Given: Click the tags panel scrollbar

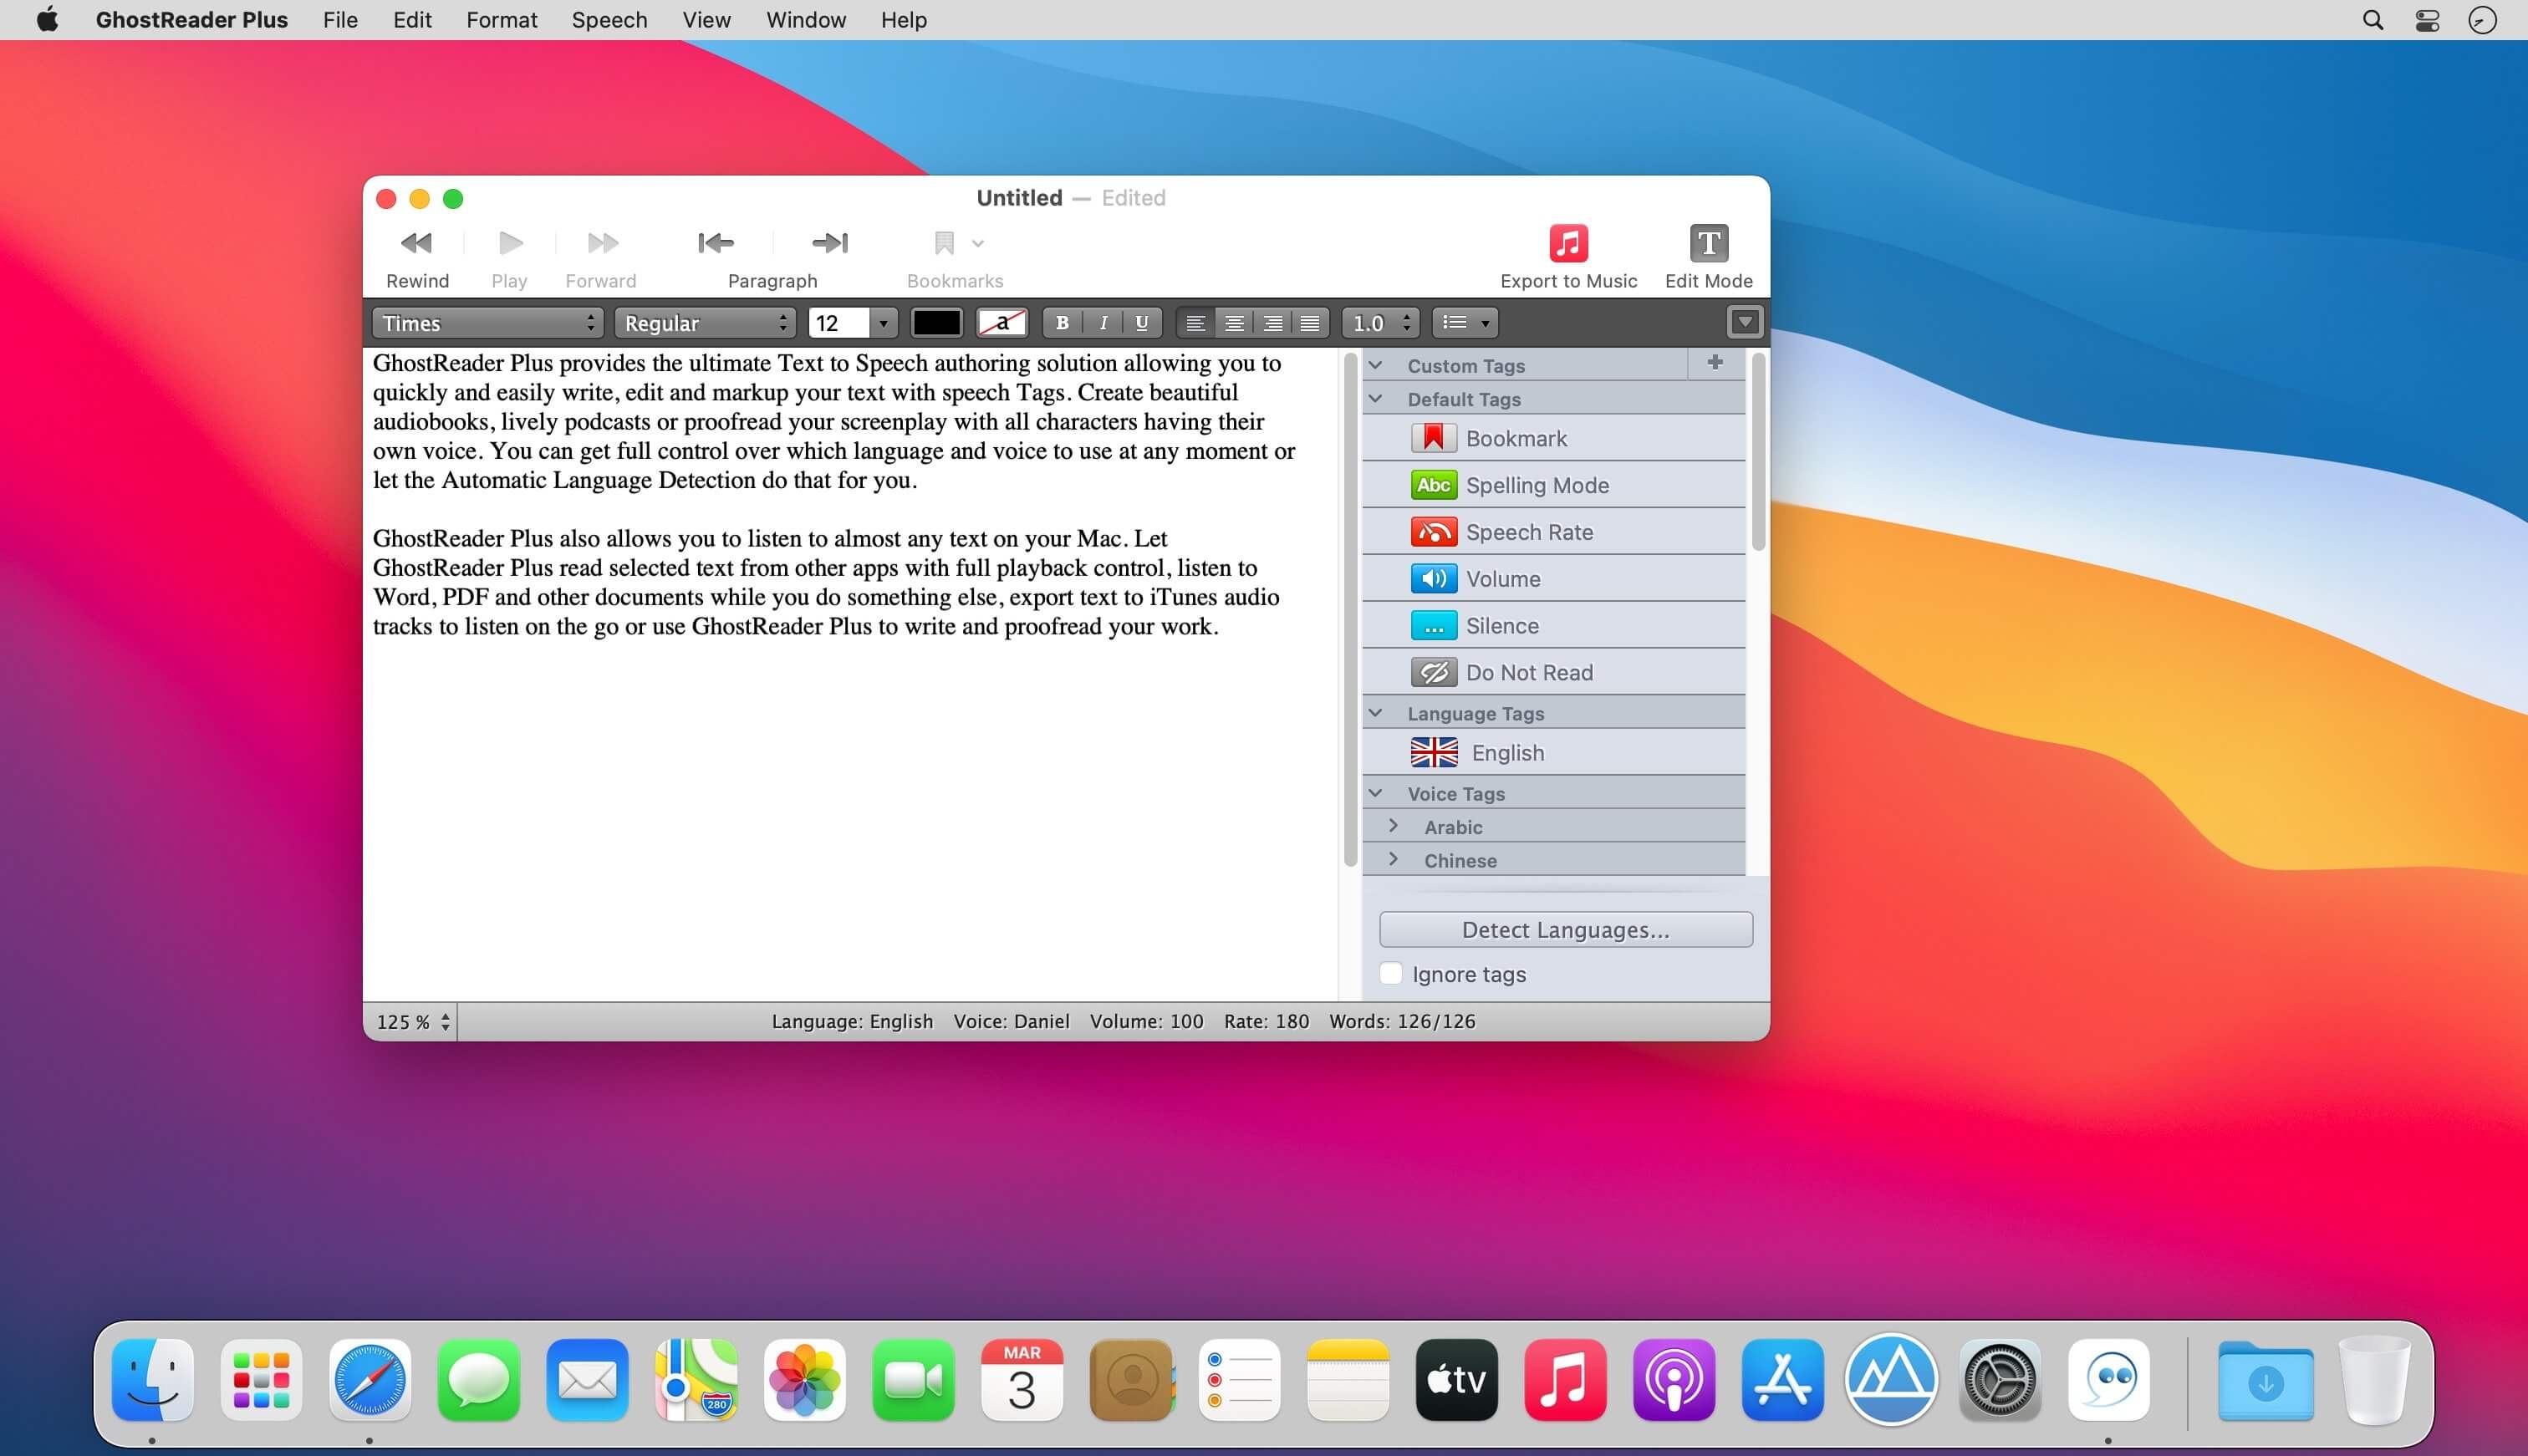Looking at the screenshot, I should pos(1758,451).
